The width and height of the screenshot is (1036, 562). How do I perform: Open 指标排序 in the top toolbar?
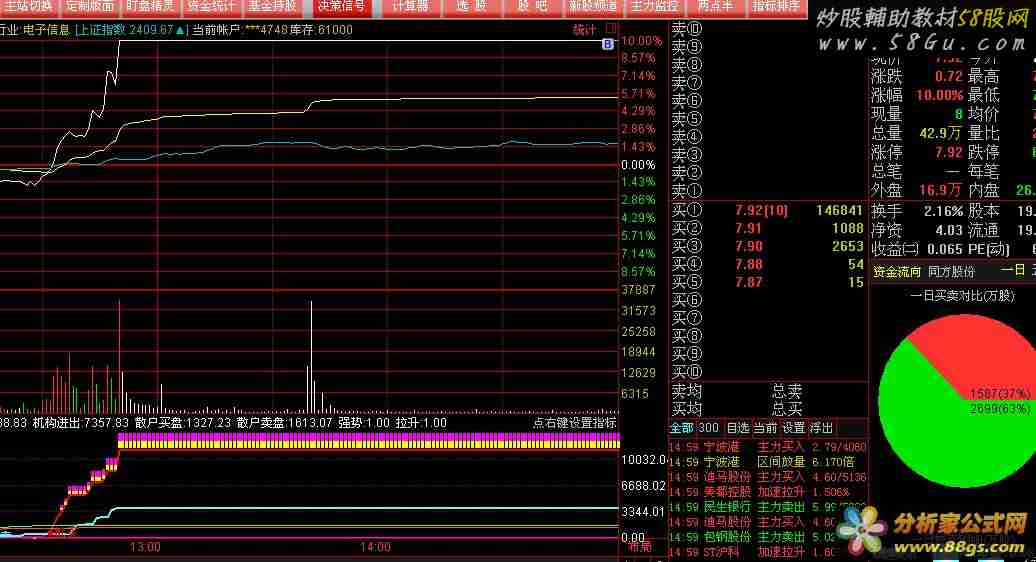[x=776, y=6]
